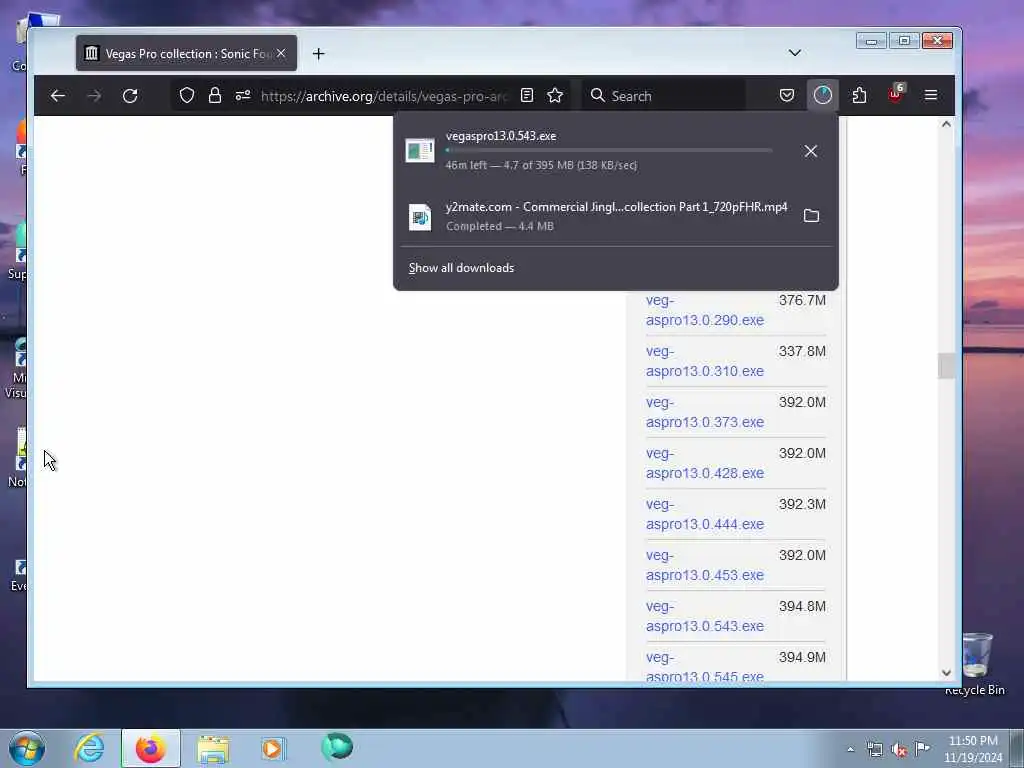
Task: Download vegaspro13.0.444.exe link
Action: click(x=705, y=514)
